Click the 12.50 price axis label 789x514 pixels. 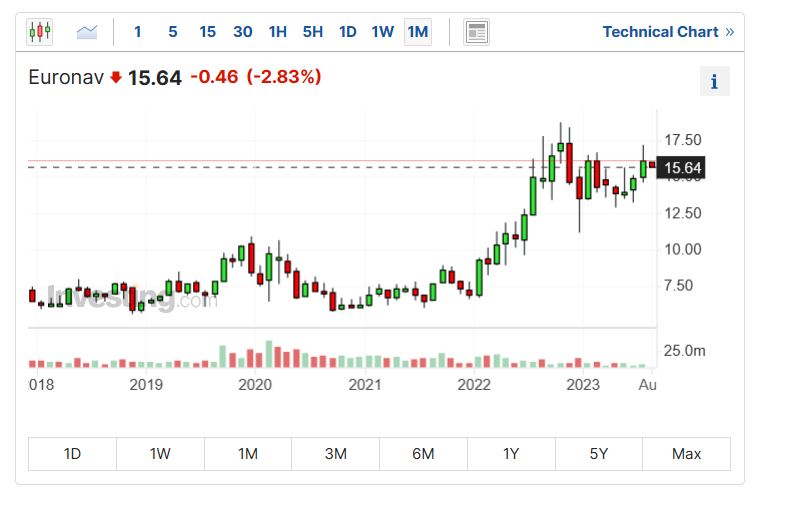[683, 213]
